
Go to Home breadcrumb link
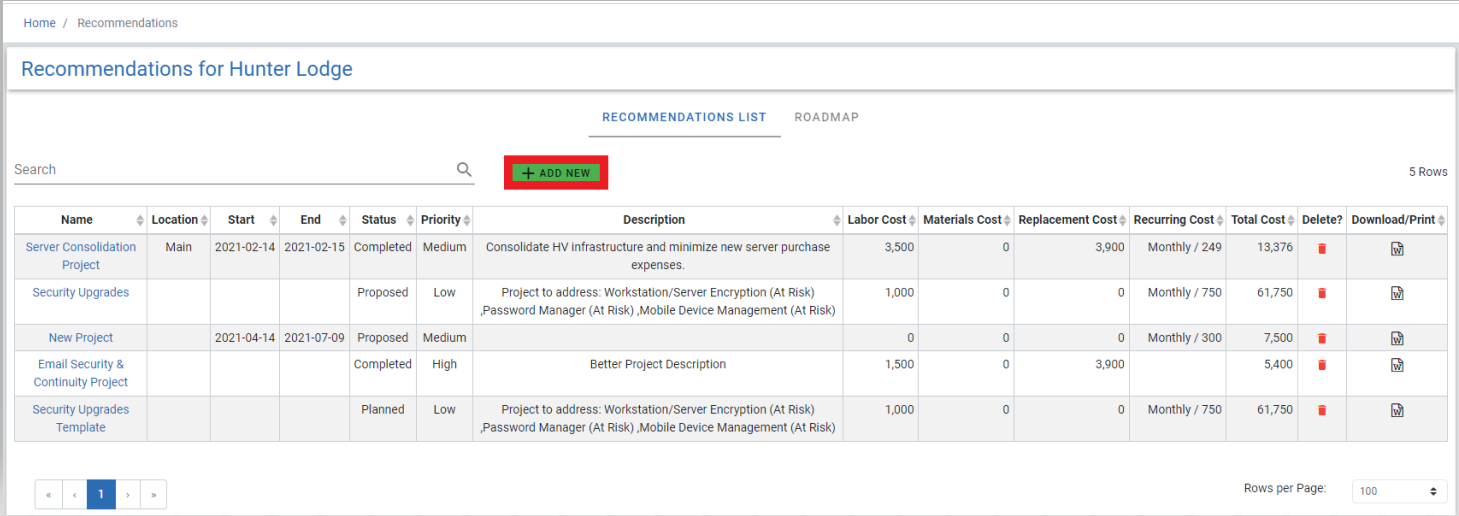40,23
